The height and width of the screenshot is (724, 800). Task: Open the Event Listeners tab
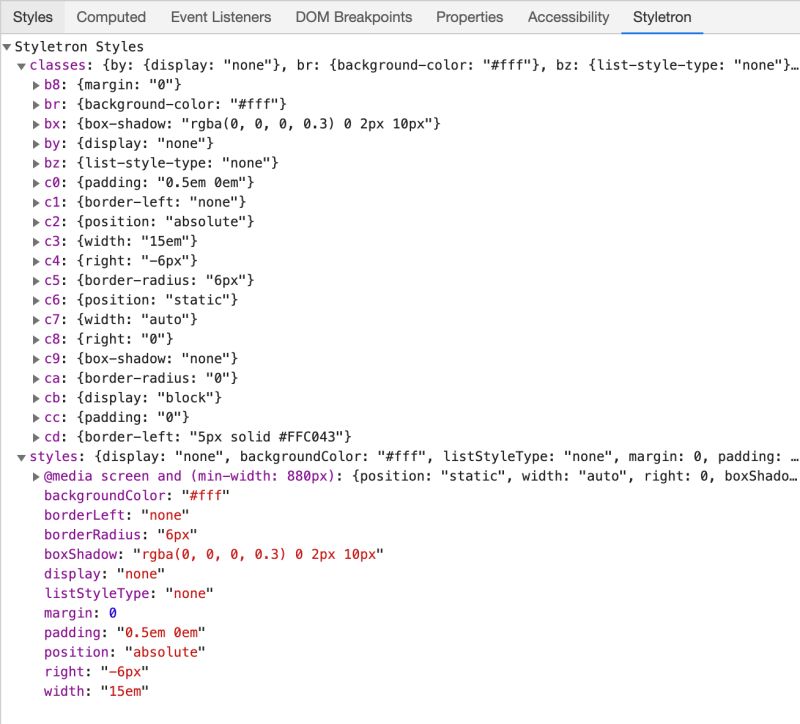click(221, 17)
